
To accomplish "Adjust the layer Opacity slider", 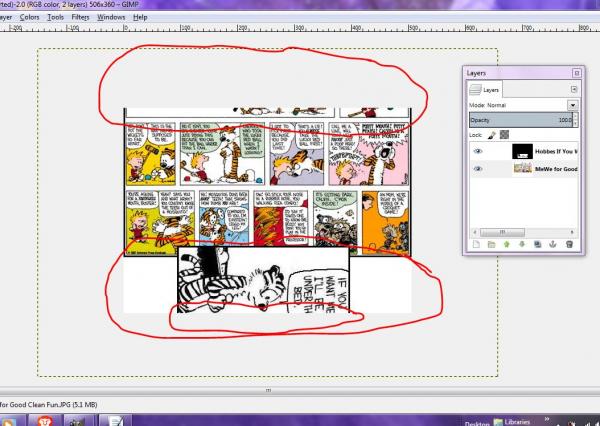I will pyautogui.click(x=521, y=120).
